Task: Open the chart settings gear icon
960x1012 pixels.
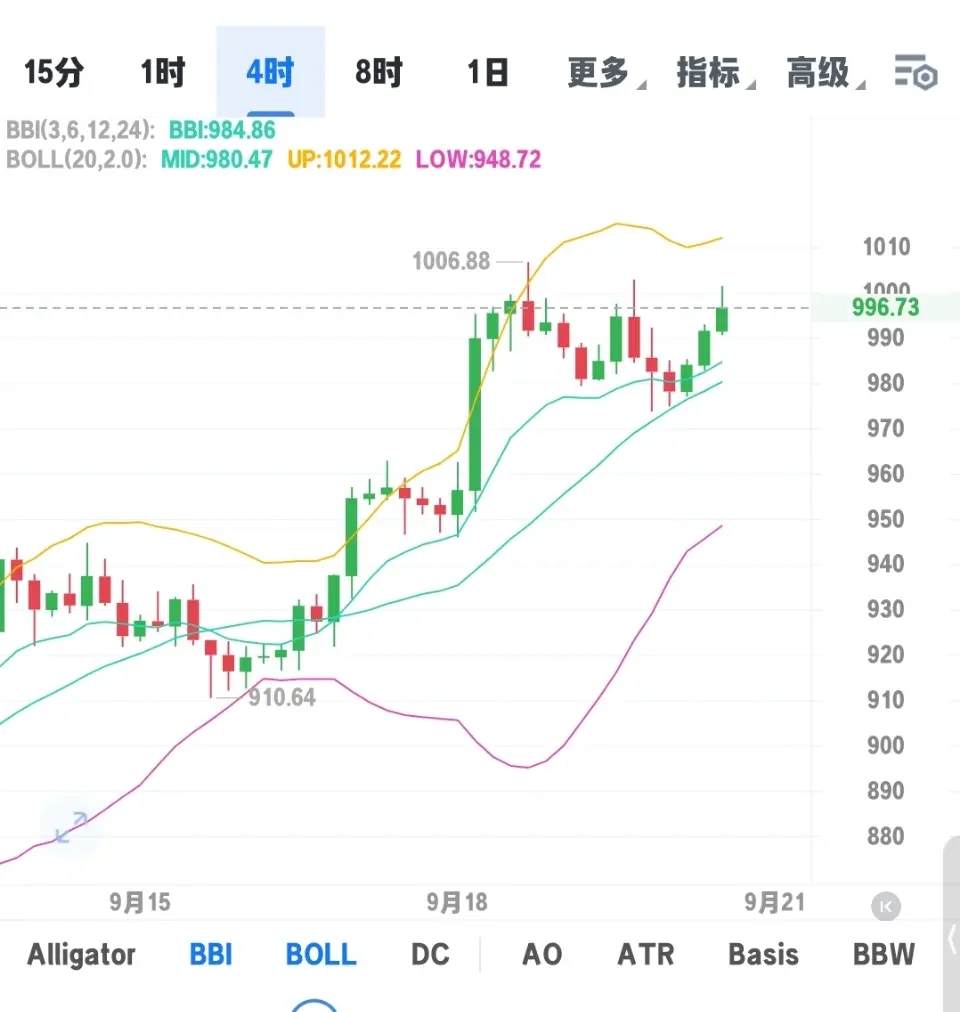Action: [913, 72]
